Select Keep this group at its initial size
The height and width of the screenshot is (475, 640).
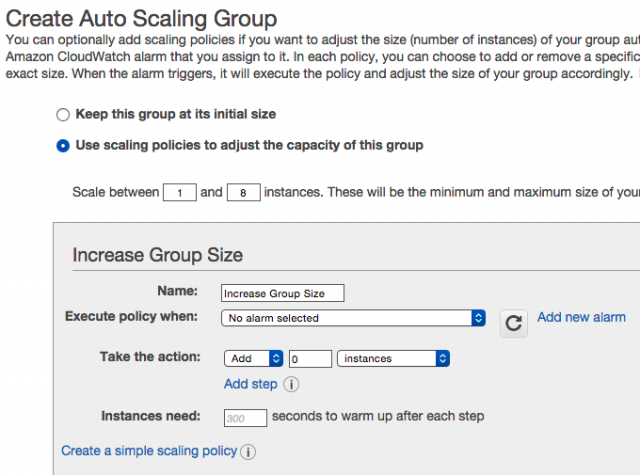(63, 115)
